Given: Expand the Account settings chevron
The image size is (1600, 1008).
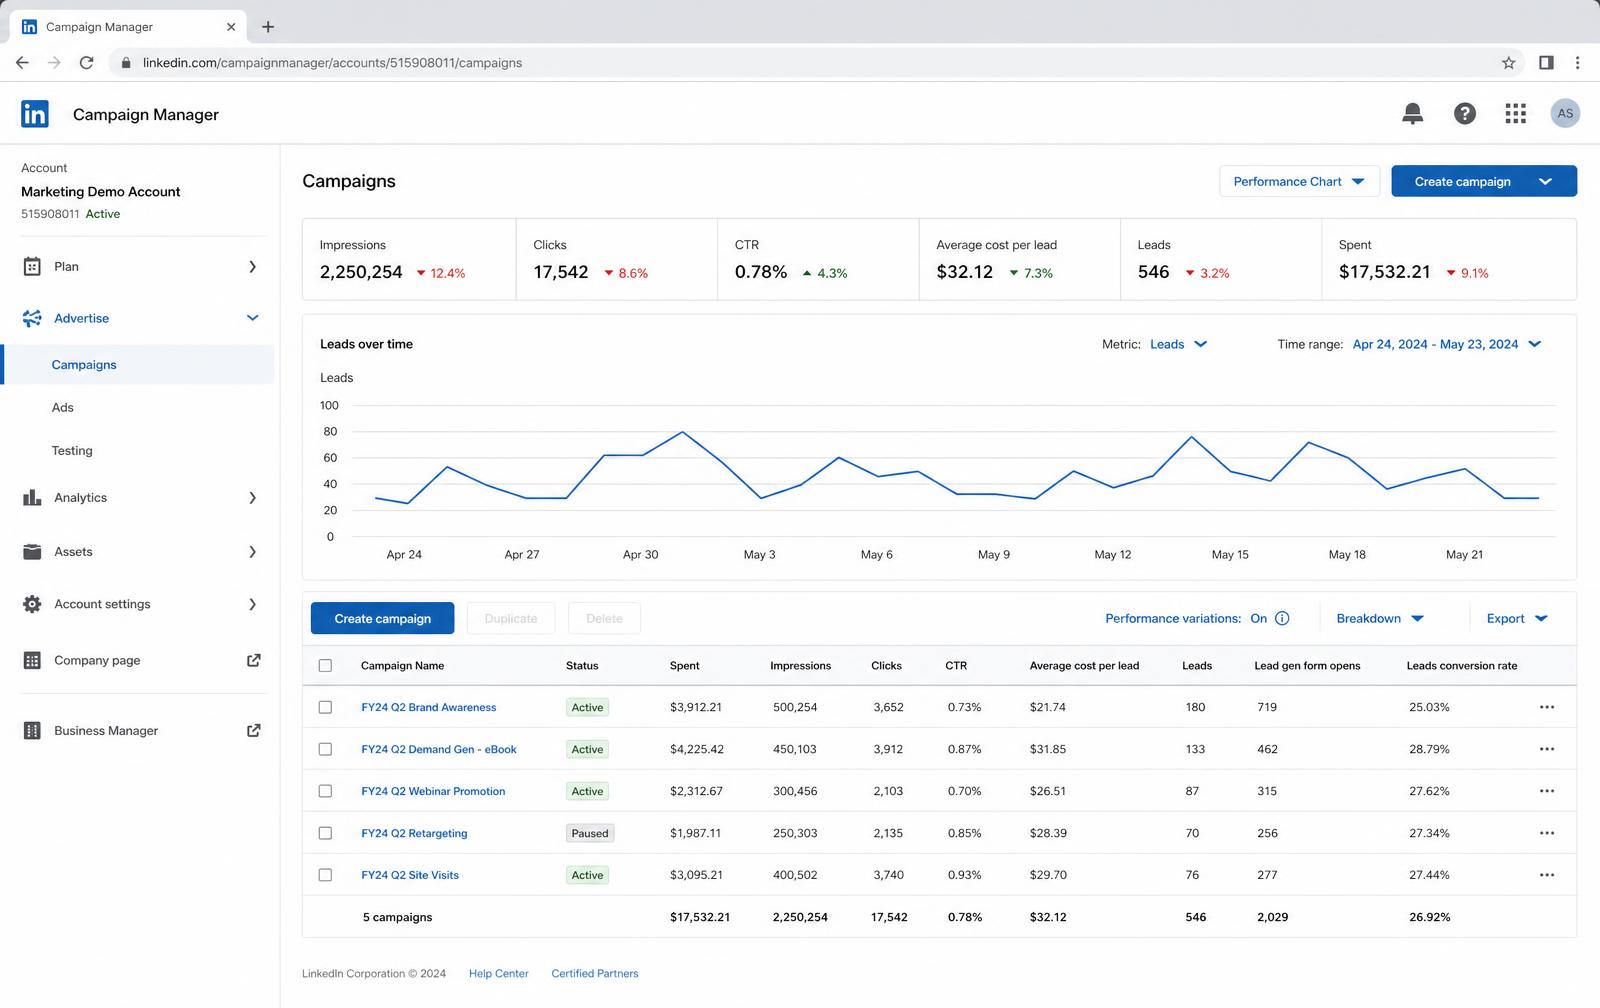Looking at the screenshot, I should [x=252, y=604].
